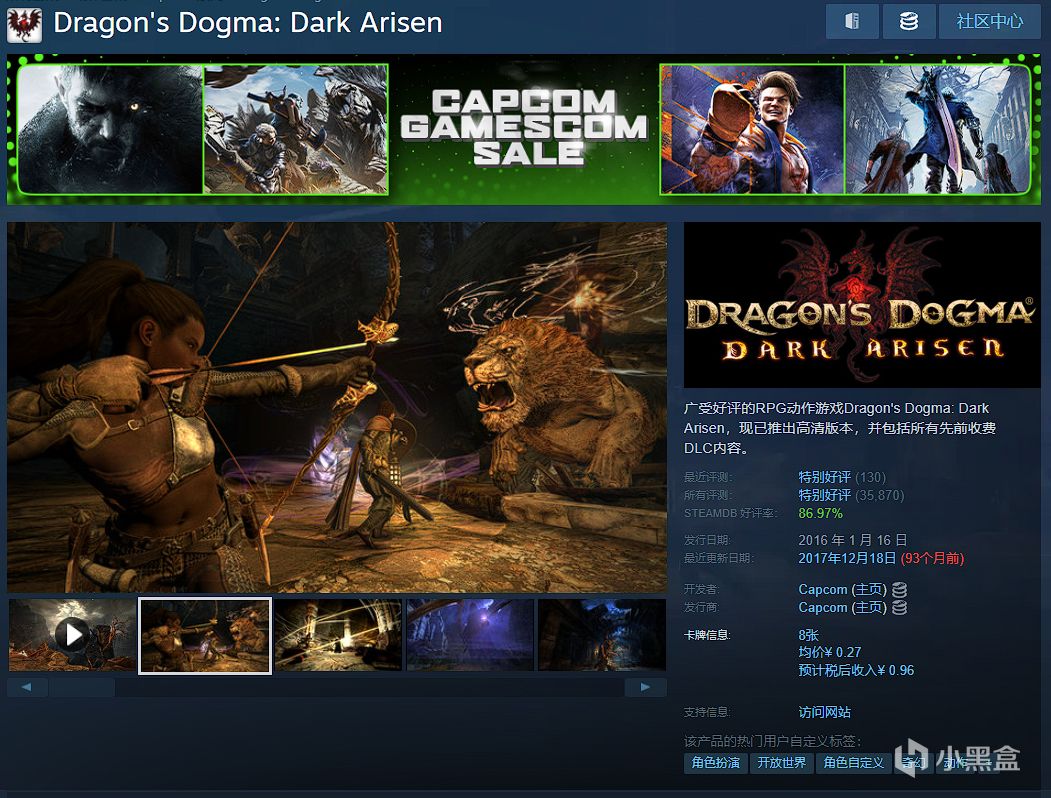Viewport: 1051px width, 798px height.
Task: Click the 预计税后收入¥ 0.96 link
Action: [x=856, y=670]
